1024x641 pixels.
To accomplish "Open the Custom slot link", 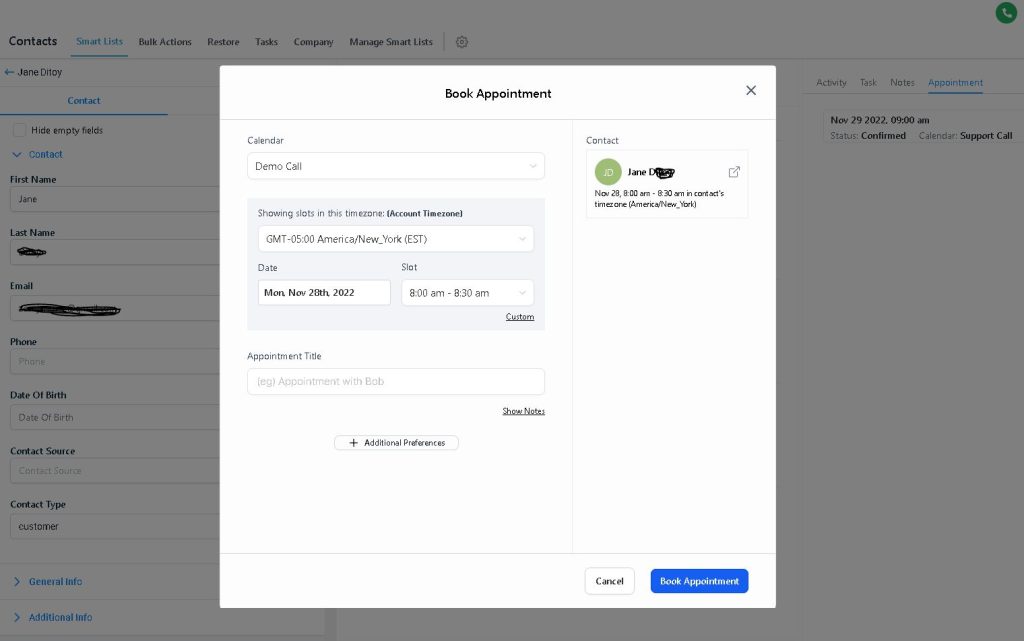I will point(520,316).
